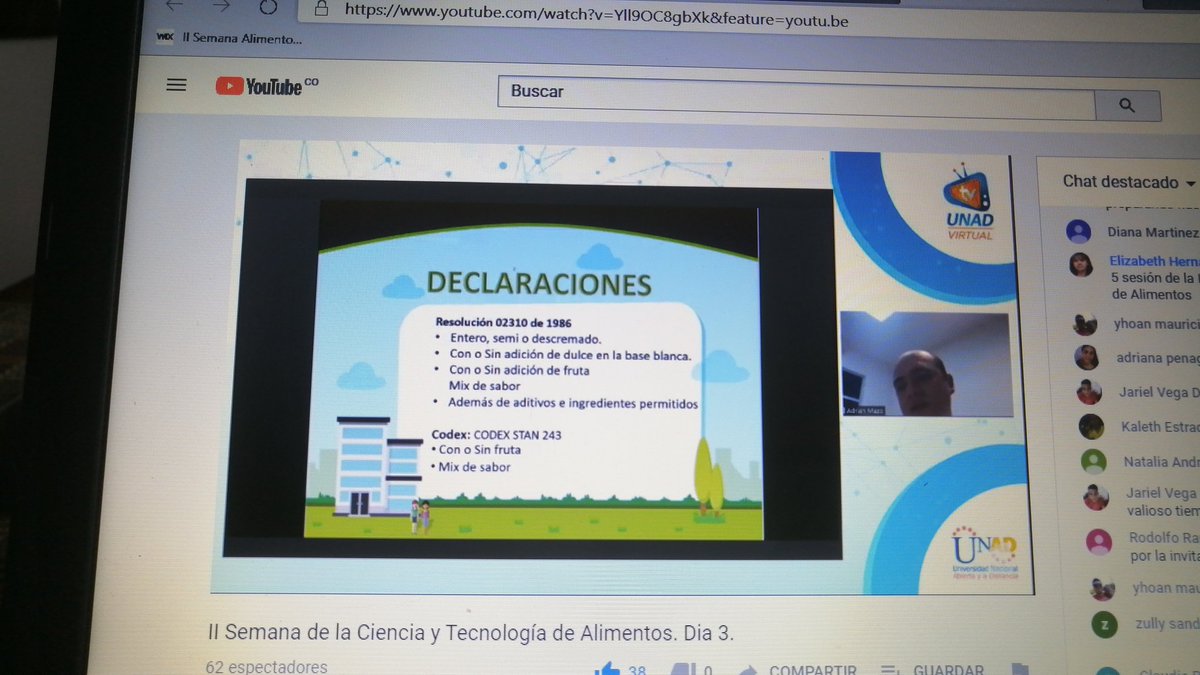Click the browser back navigation arrow
Screen dimensions: 1200x675
(x=174, y=6)
